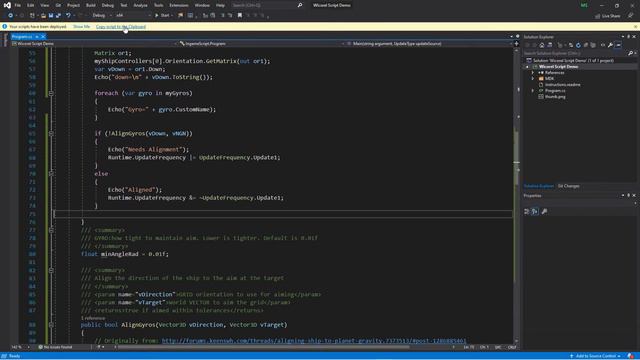Viewport: 640px width, 360px height.
Task: Click the Categorized icon in Properties panel
Action: [527, 211]
